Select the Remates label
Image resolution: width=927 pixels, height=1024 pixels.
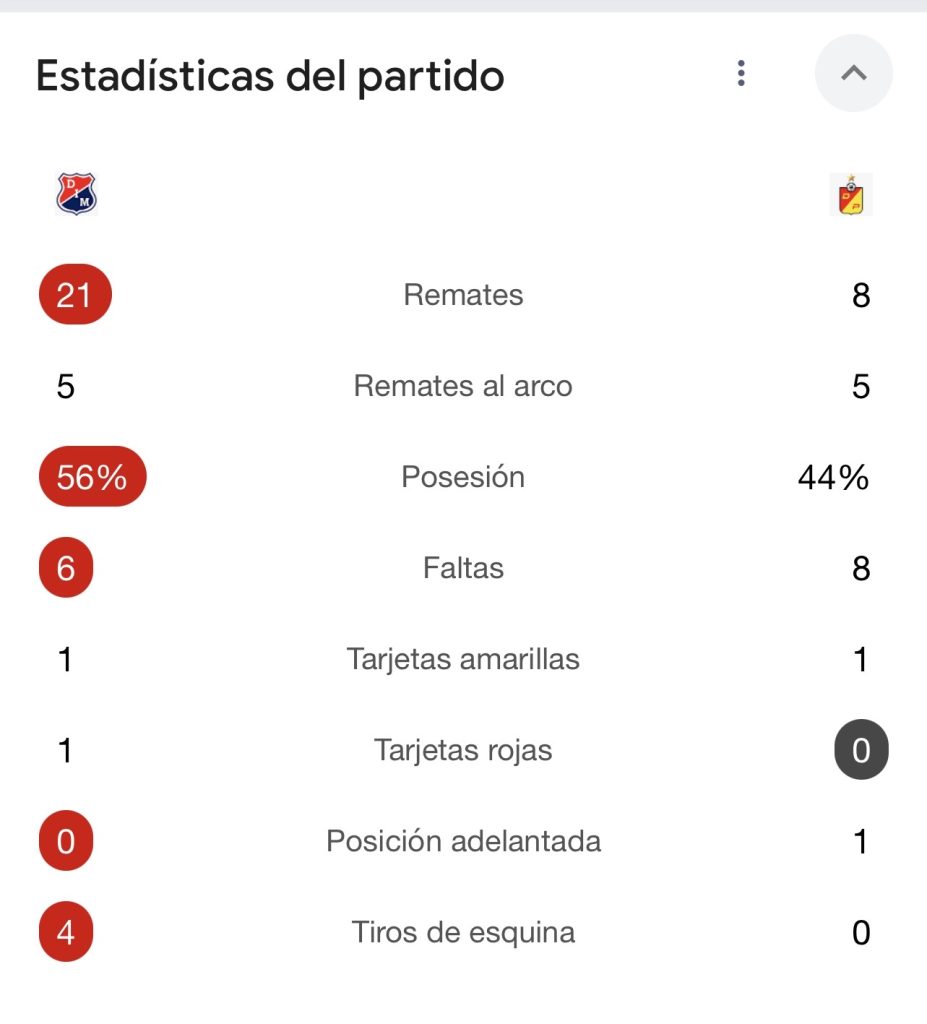(x=463, y=295)
